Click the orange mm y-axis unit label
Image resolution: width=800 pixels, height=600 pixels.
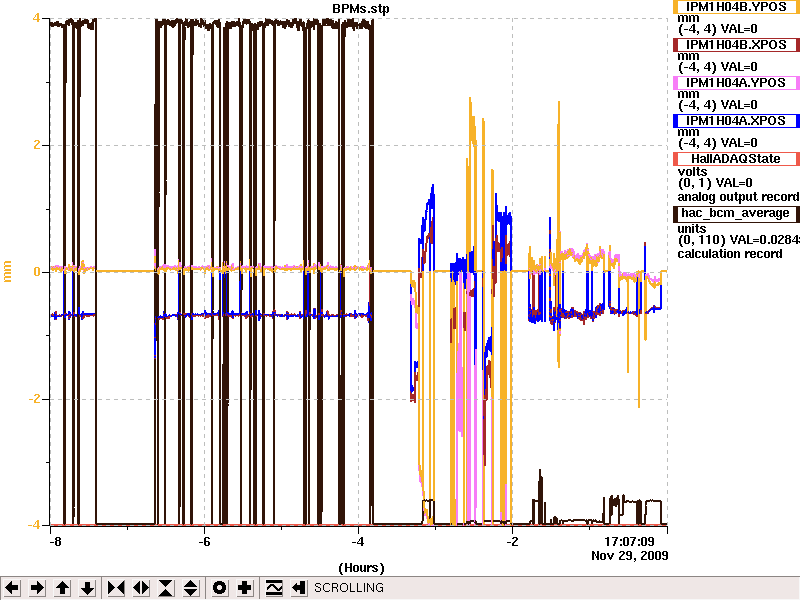(8, 271)
